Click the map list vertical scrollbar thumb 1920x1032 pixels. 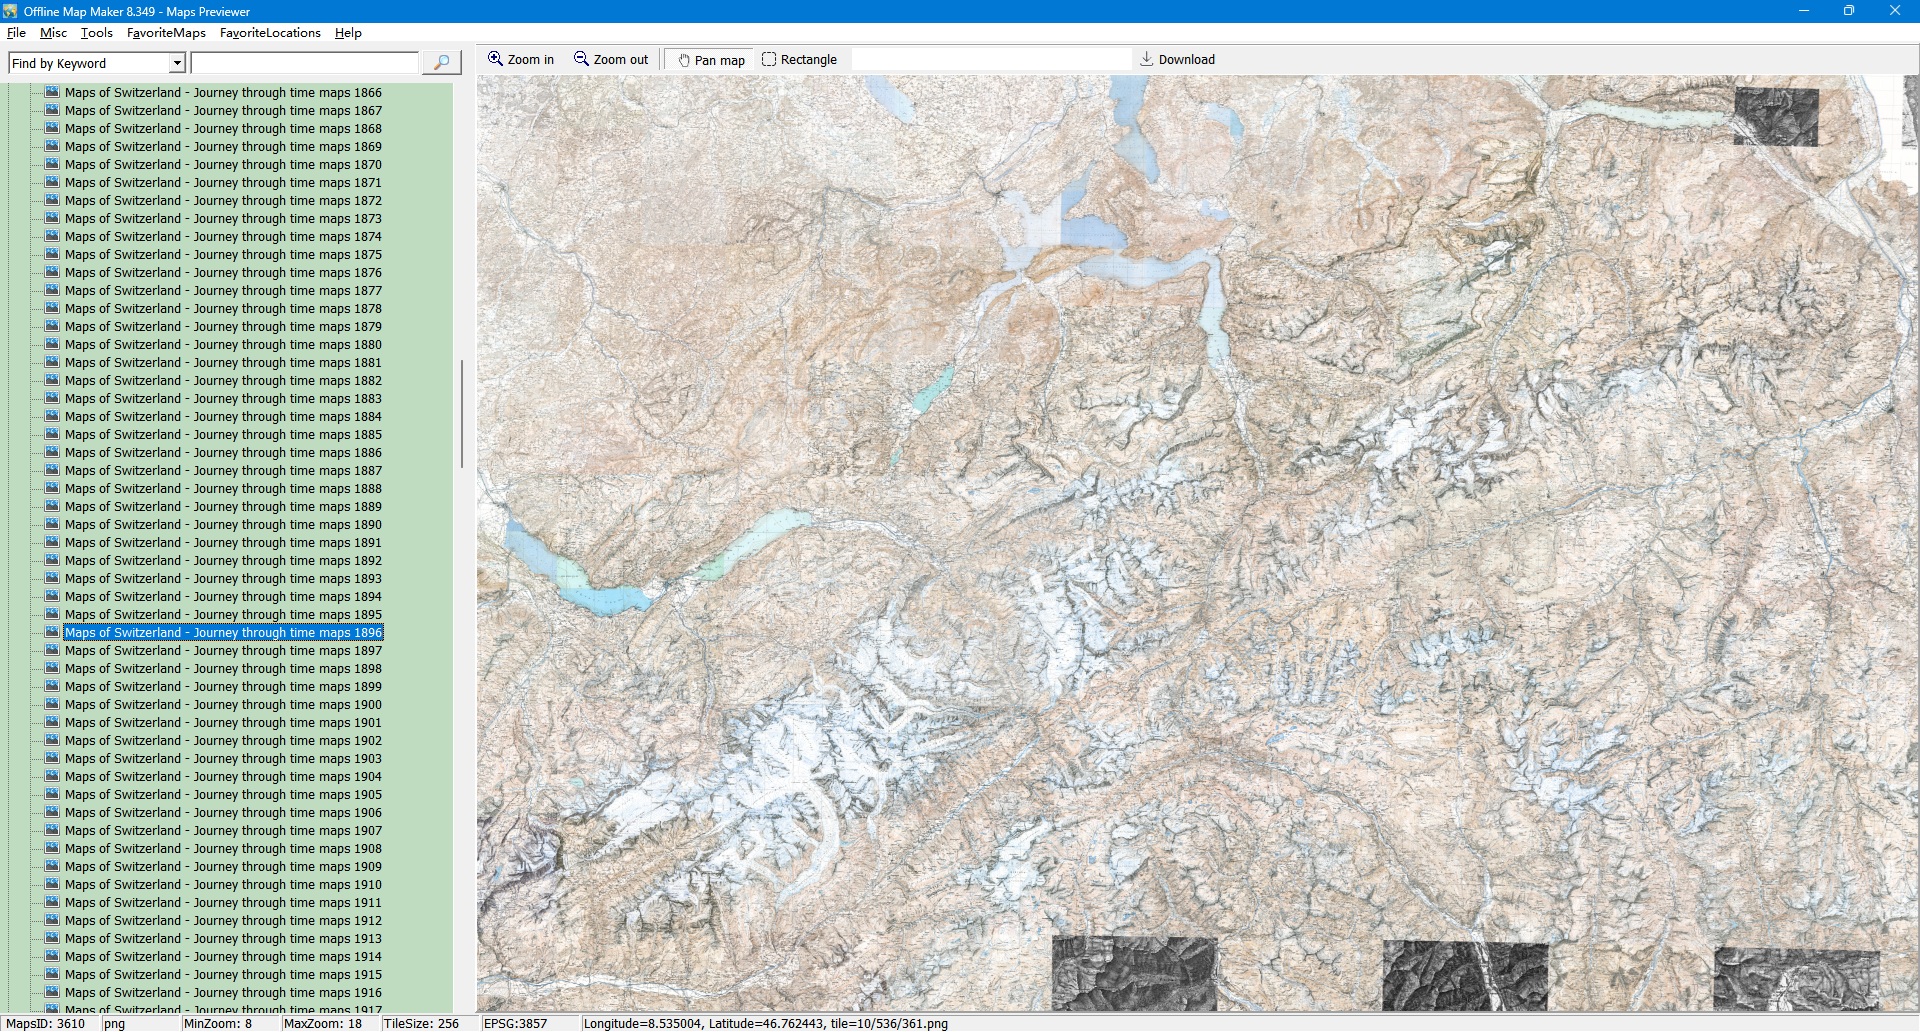click(x=461, y=414)
